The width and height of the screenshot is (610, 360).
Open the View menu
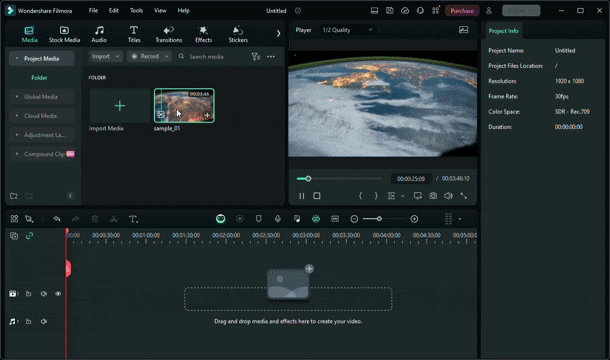(x=160, y=11)
